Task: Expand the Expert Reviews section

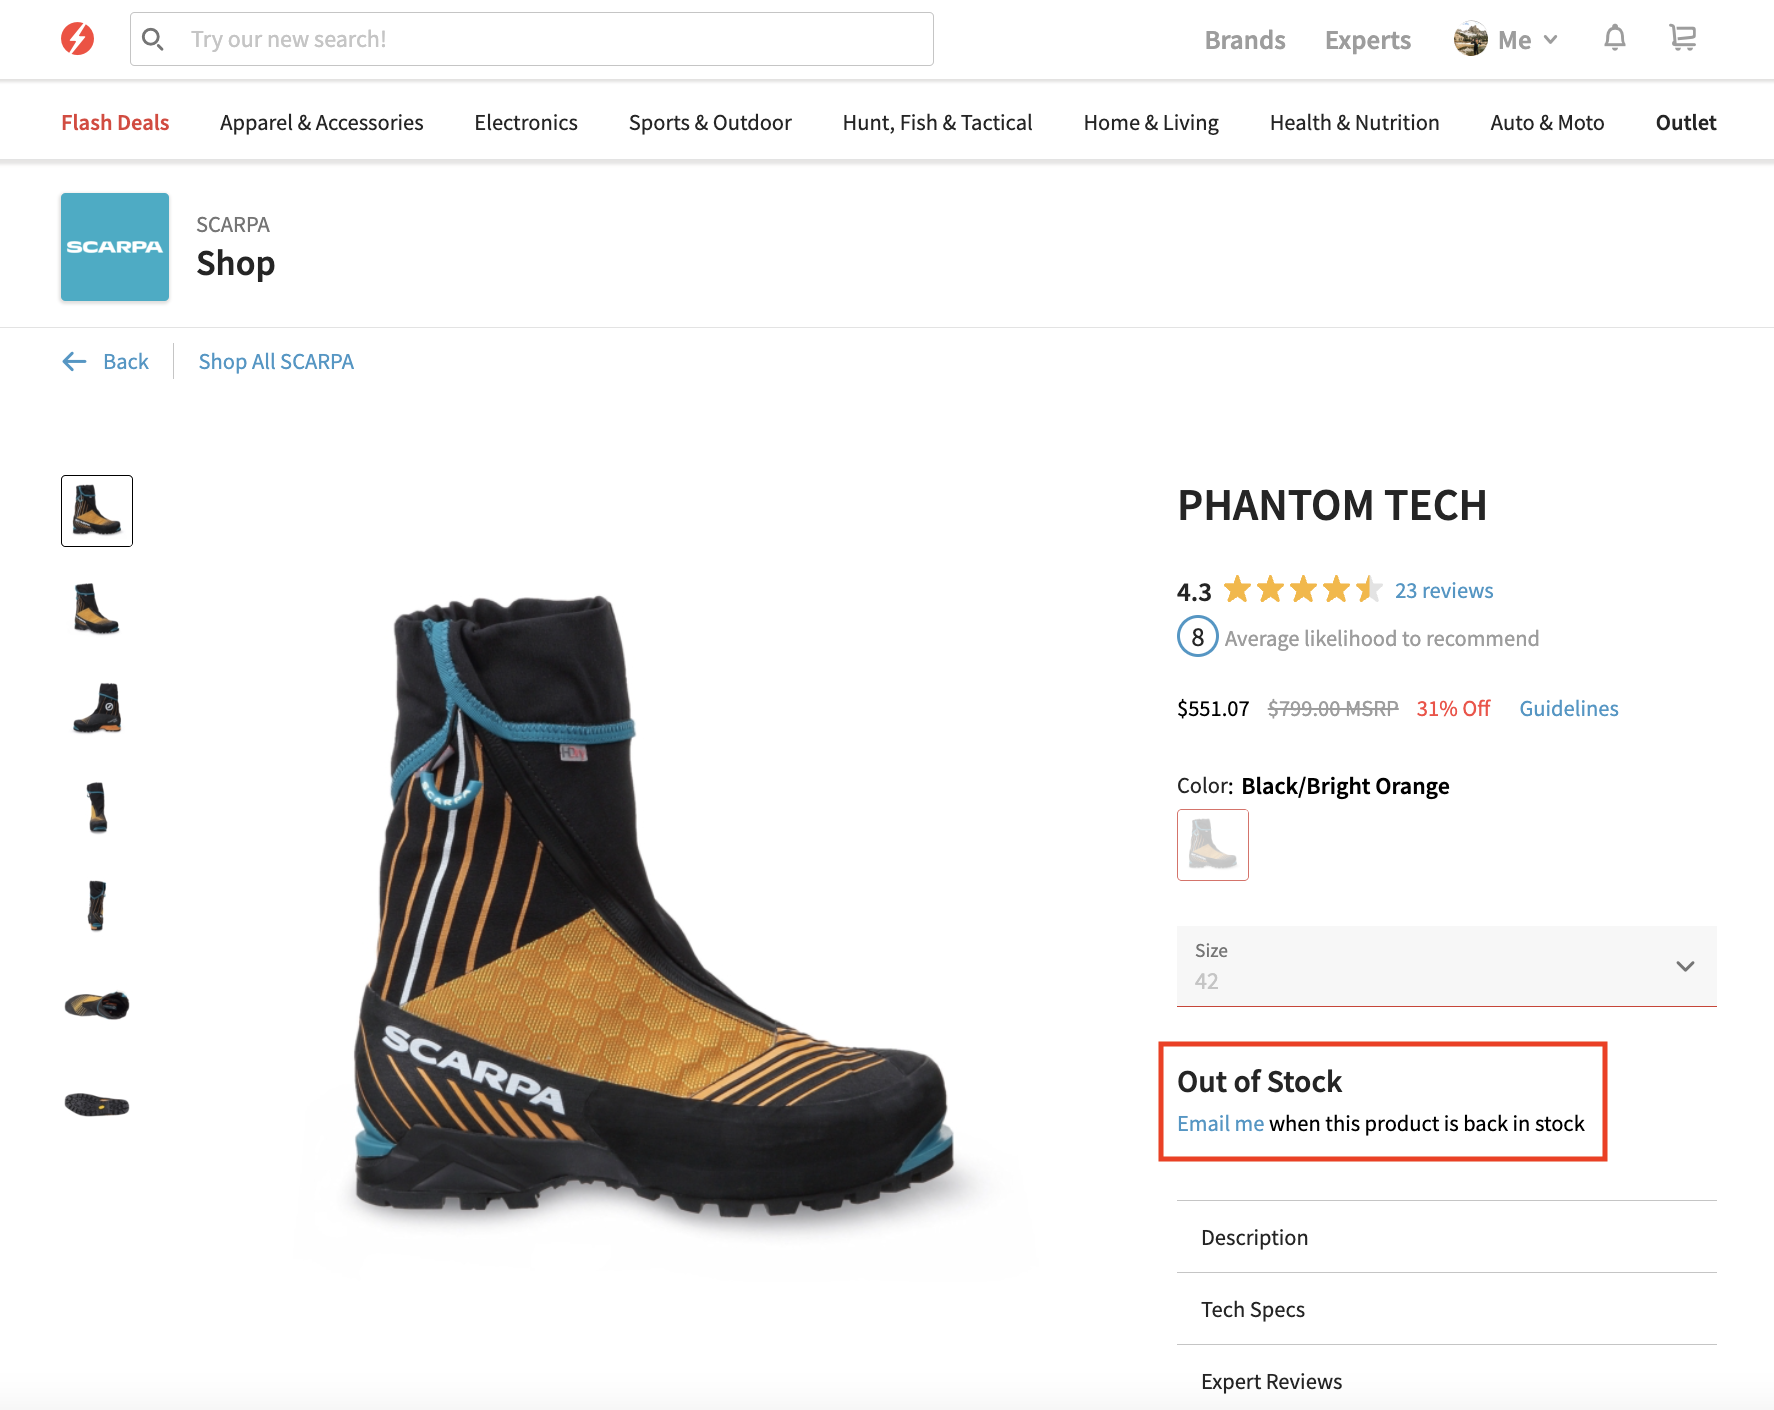Action: (1446, 1381)
